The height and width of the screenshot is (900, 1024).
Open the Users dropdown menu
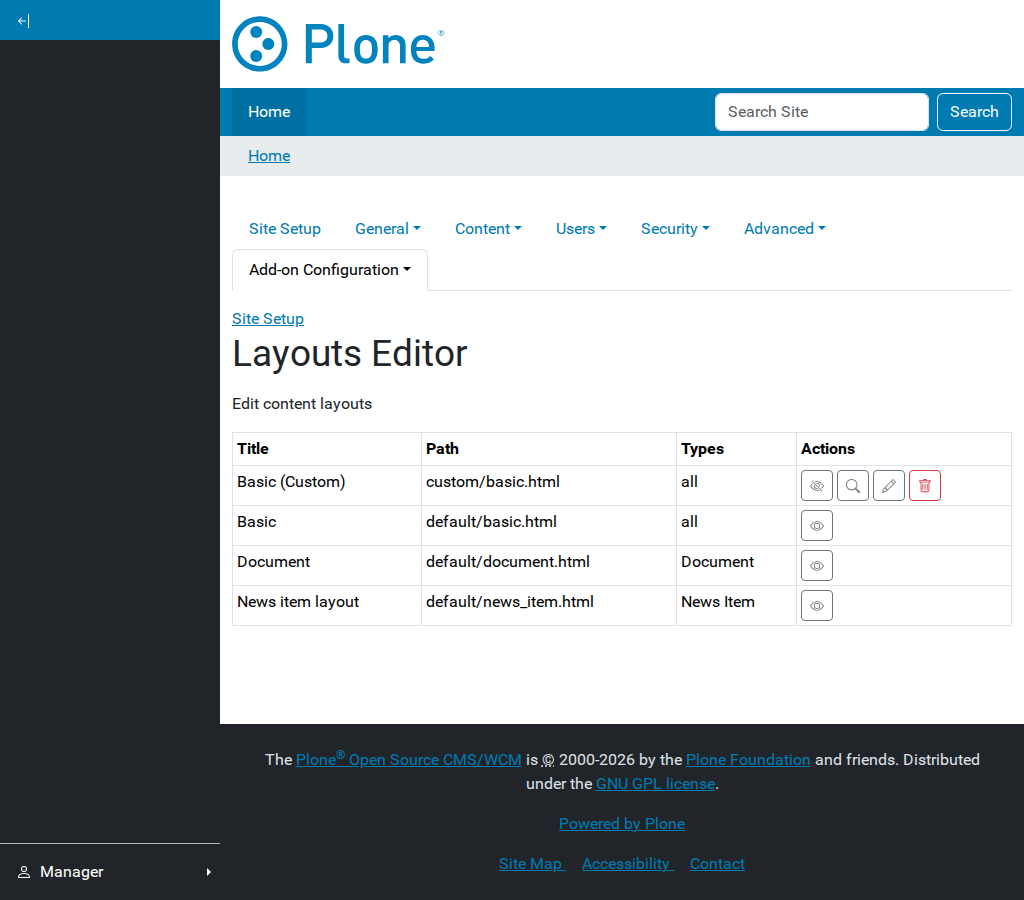[581, 229]
